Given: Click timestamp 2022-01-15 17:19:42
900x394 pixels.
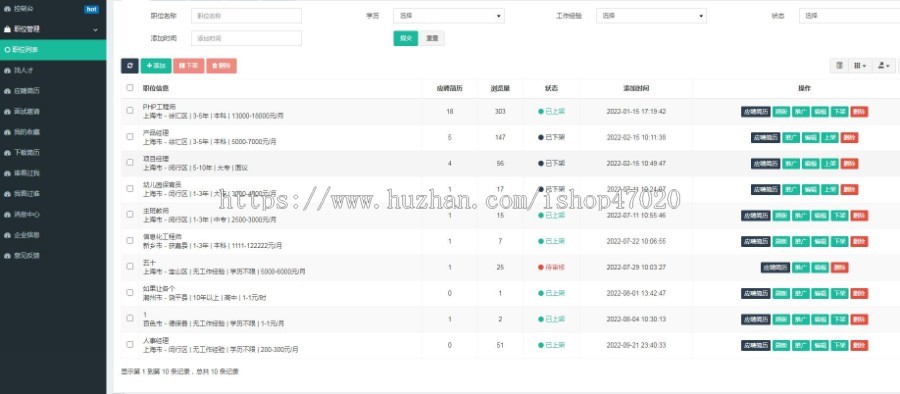Looking at the screenshot, I should [636, 111].
